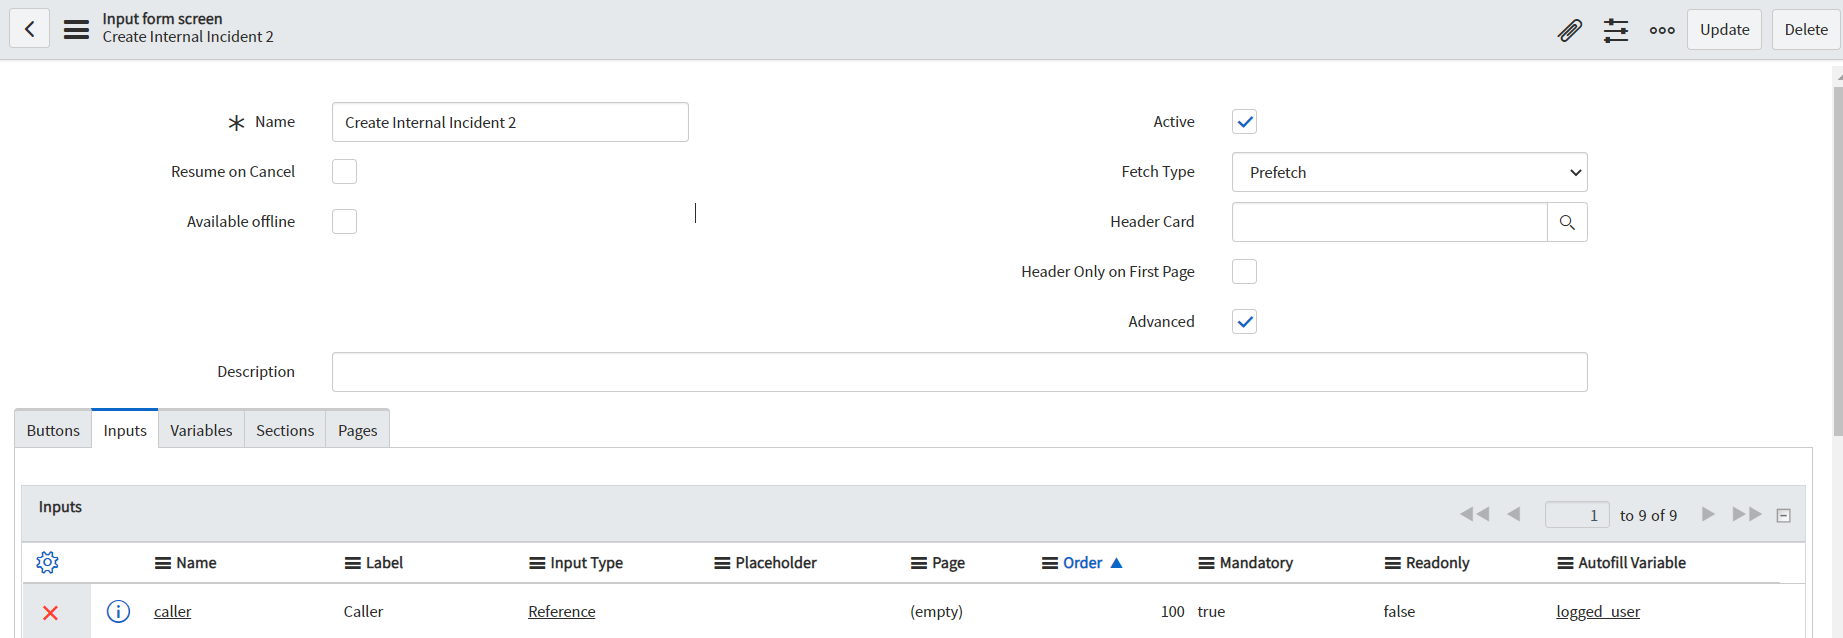Click the Delete button

click(x=1806, y=30)
